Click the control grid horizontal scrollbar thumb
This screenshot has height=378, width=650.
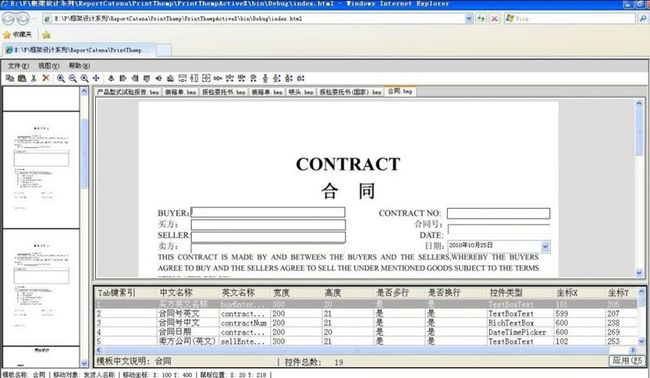pos(357,350)
